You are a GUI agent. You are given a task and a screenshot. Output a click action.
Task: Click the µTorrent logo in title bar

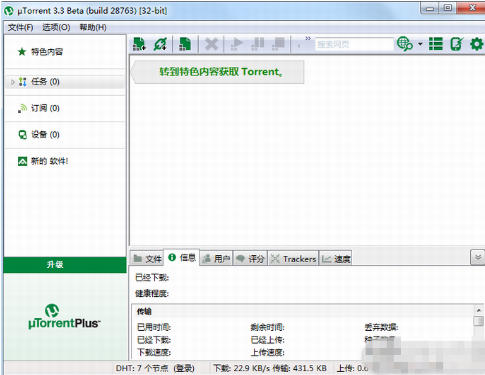pos(9,11)
